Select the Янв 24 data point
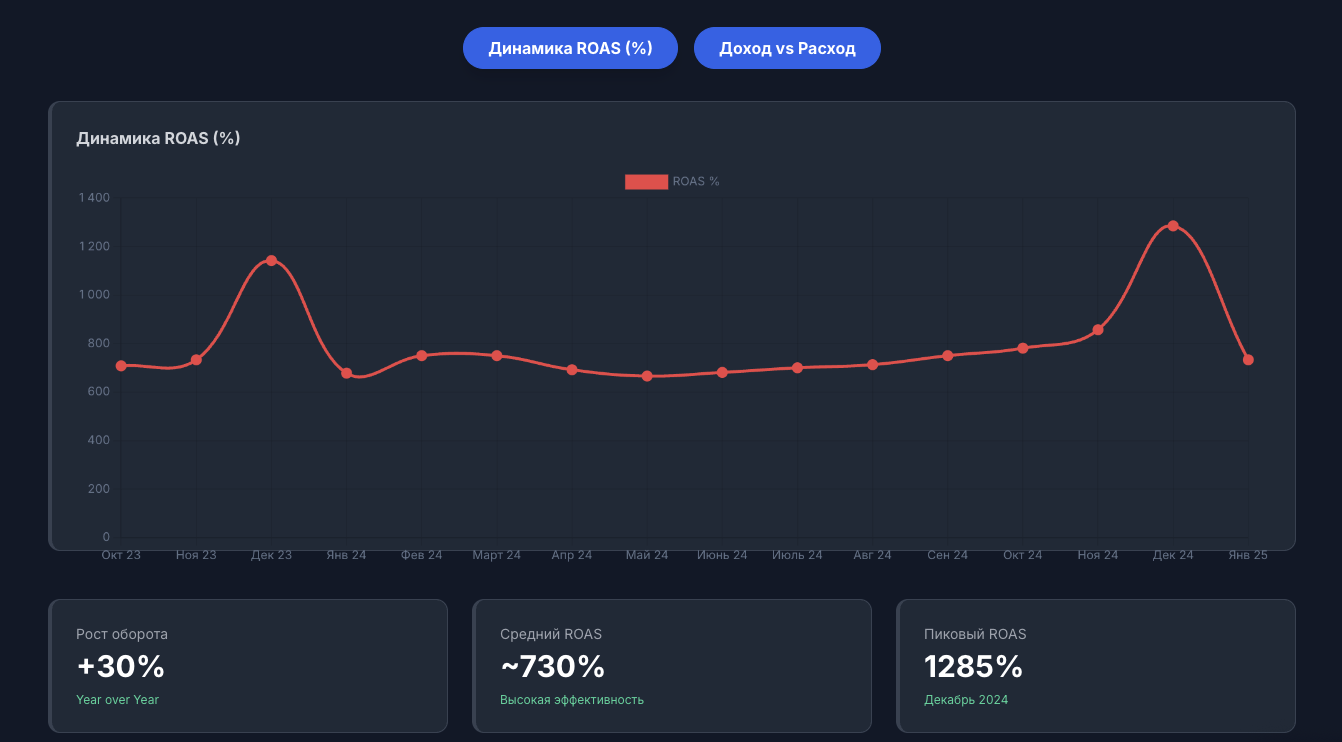Viewport: 1342px width, 742px height. (347, 373)
